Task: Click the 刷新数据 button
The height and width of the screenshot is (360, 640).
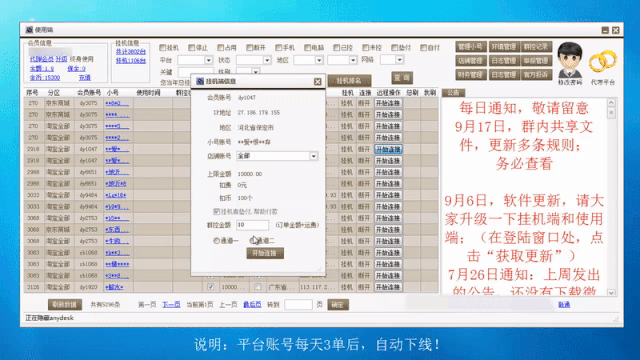Action: click(x=65, y=304)
